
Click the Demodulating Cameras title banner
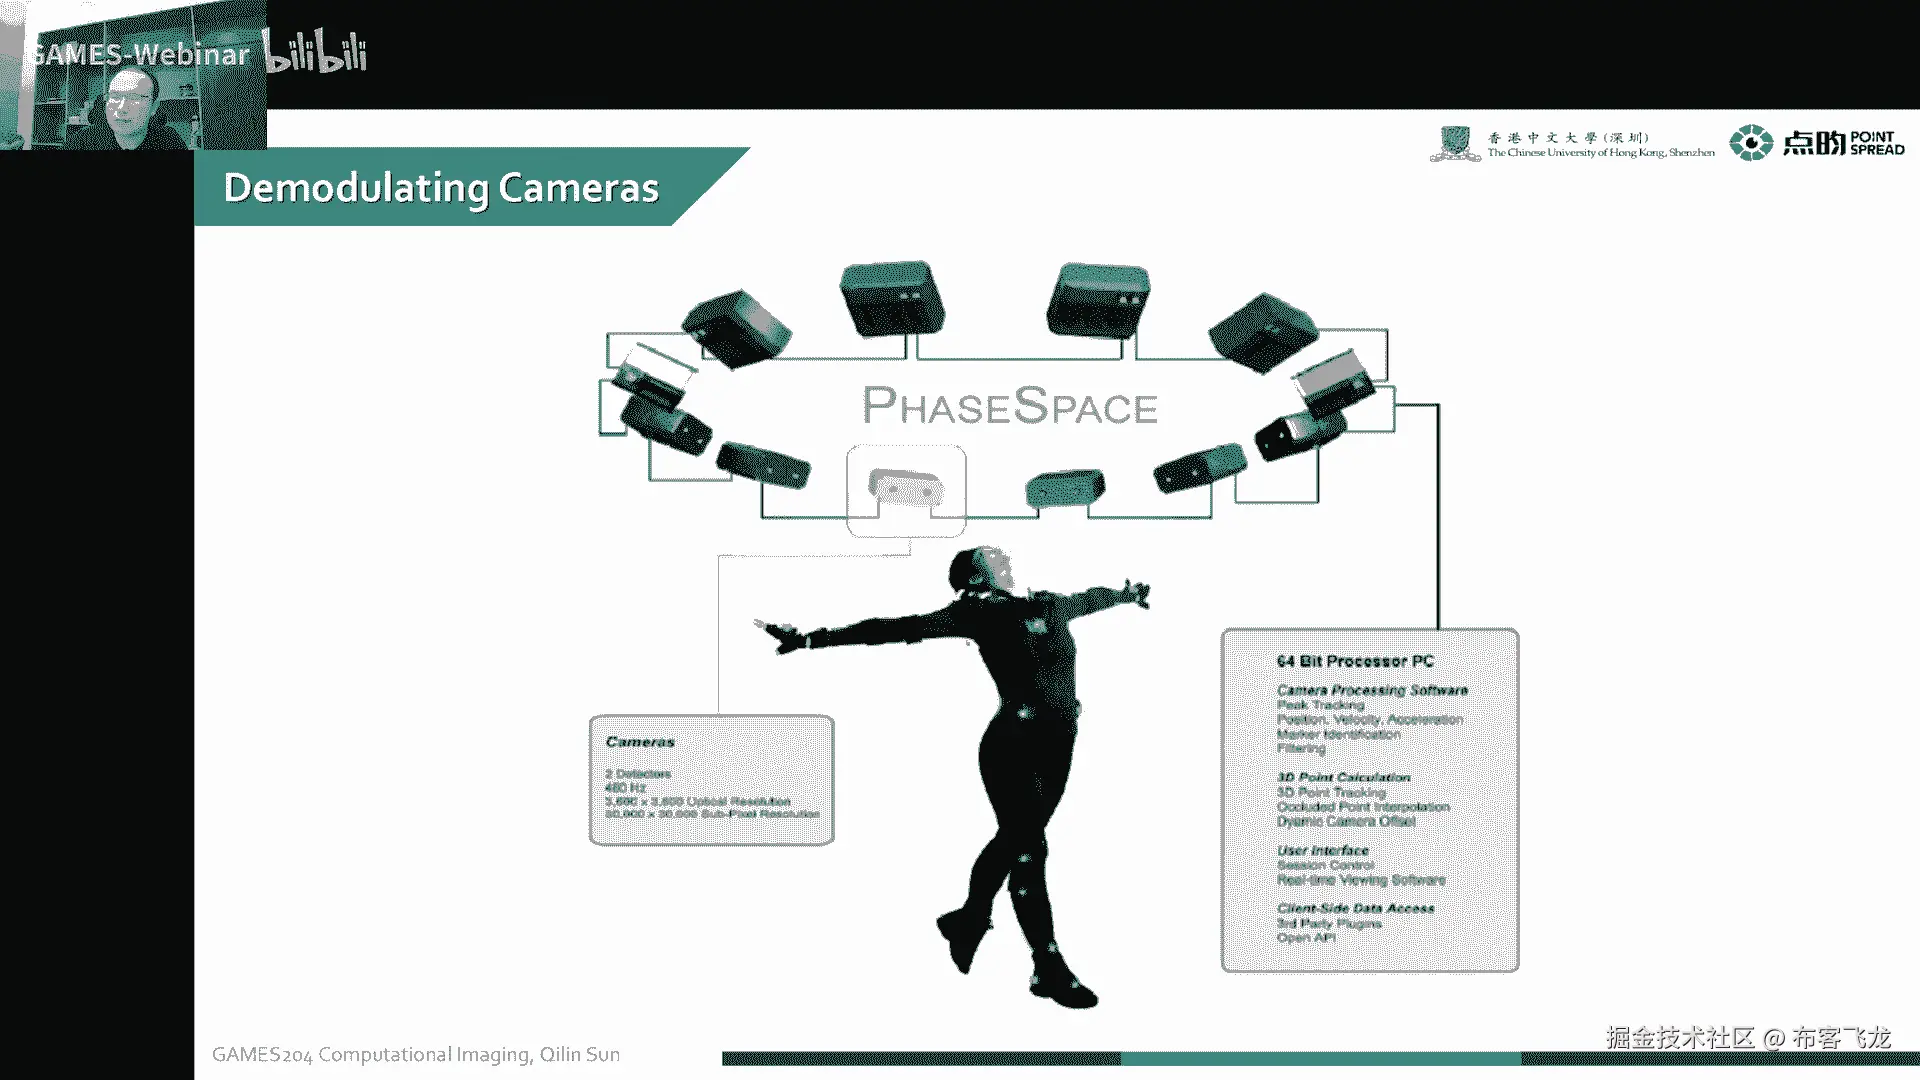[442, 188]
